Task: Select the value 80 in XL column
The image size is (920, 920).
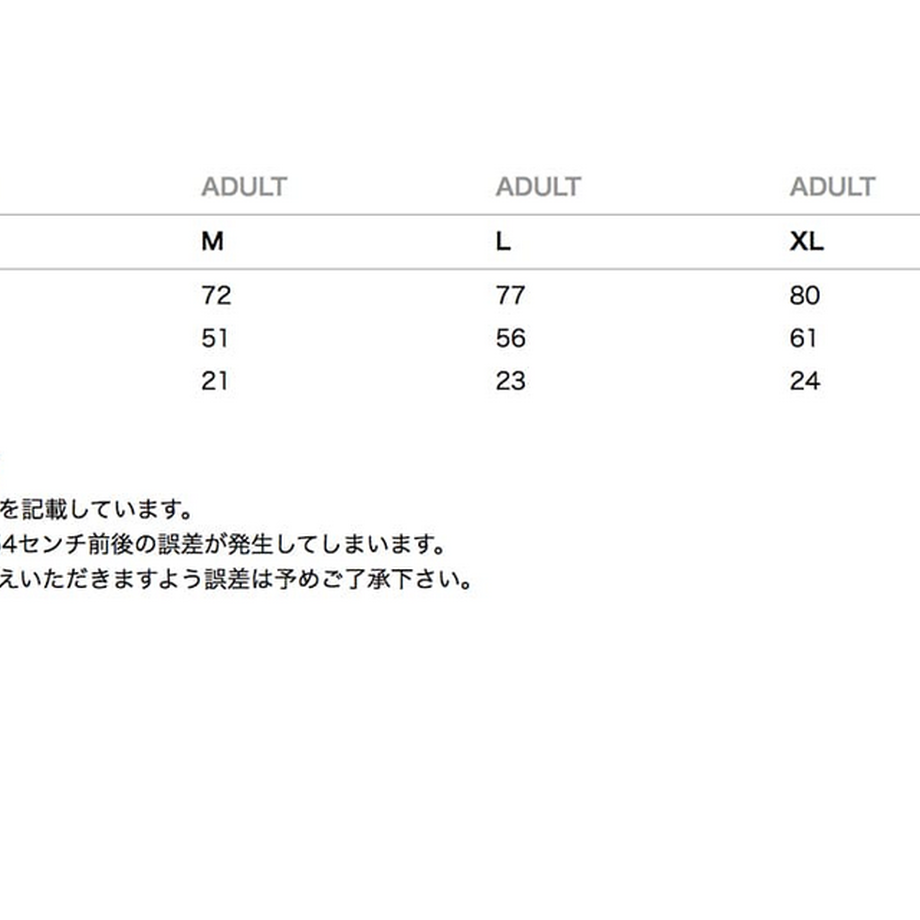Action: (x=805, y=295)
